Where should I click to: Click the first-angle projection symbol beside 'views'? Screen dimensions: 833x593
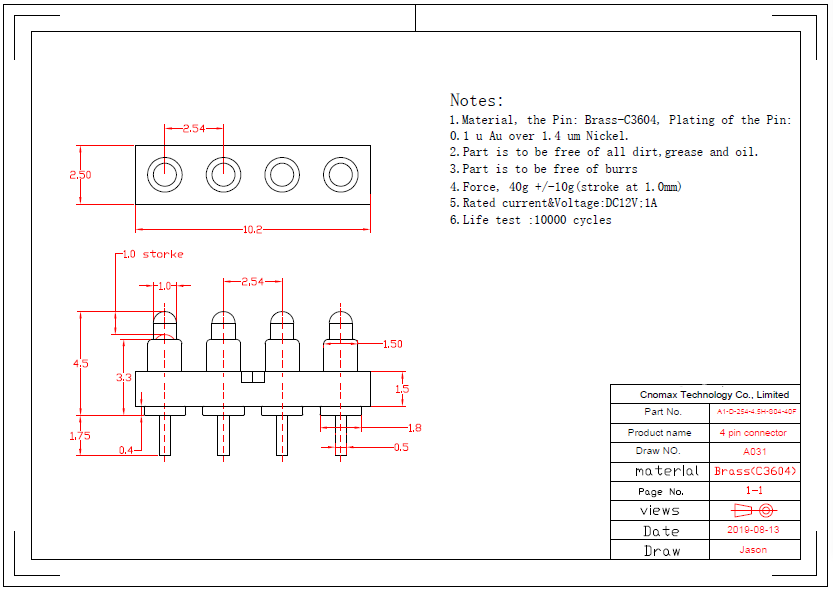coord(754,511)
